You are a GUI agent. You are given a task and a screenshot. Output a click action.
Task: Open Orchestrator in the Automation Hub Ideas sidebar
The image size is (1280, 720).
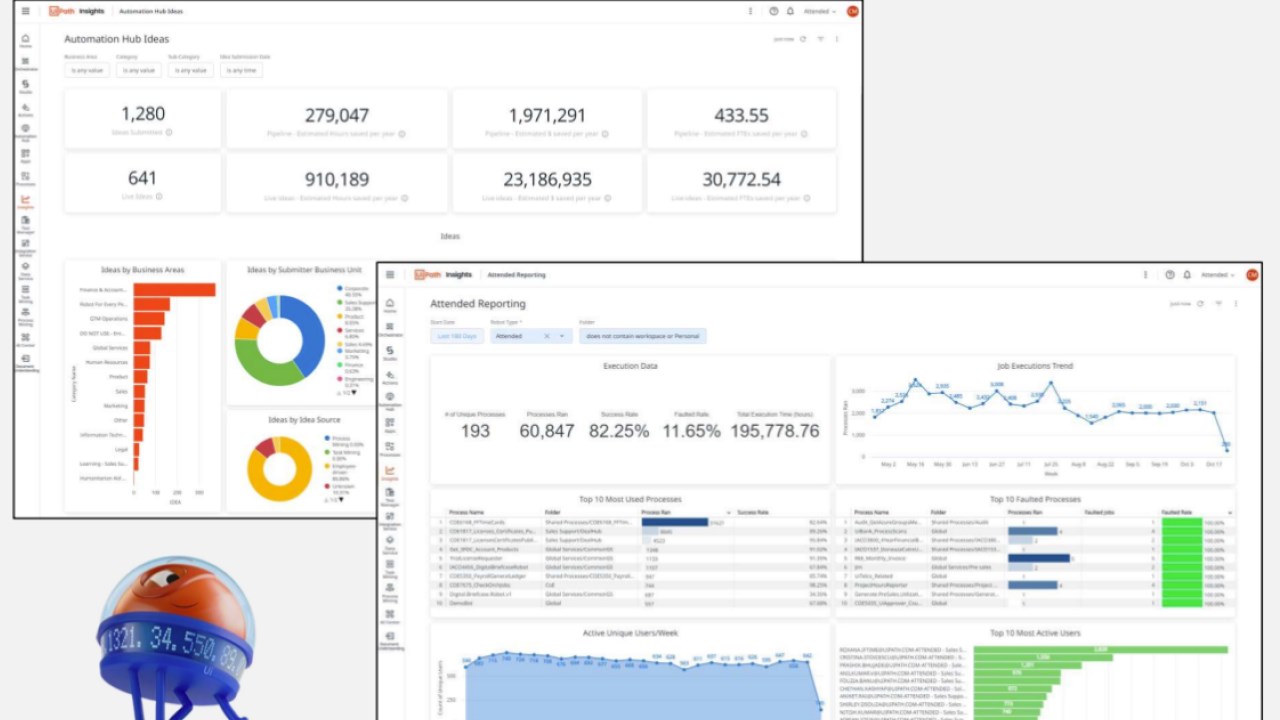tap(25, 63)
